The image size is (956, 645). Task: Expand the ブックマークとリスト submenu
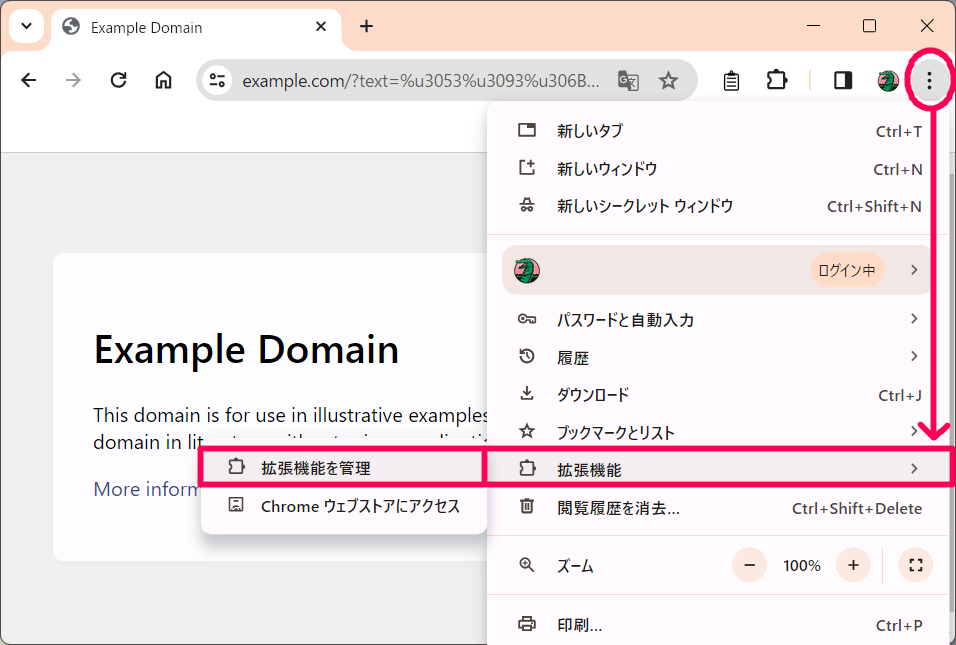click(x=915, y=432)
